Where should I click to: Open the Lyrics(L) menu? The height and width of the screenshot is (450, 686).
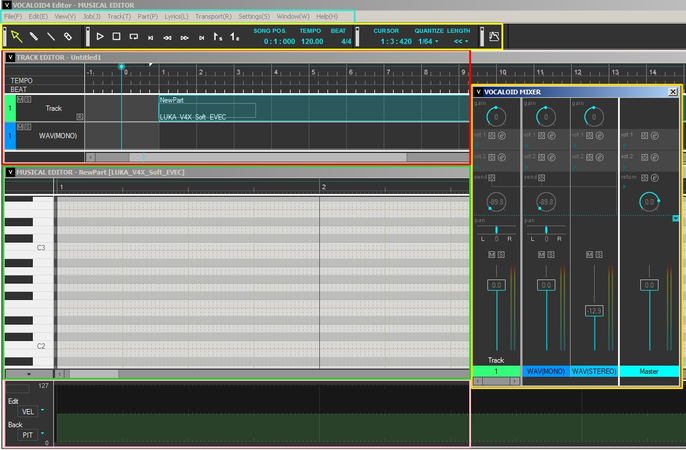click(x=176, y=16)
